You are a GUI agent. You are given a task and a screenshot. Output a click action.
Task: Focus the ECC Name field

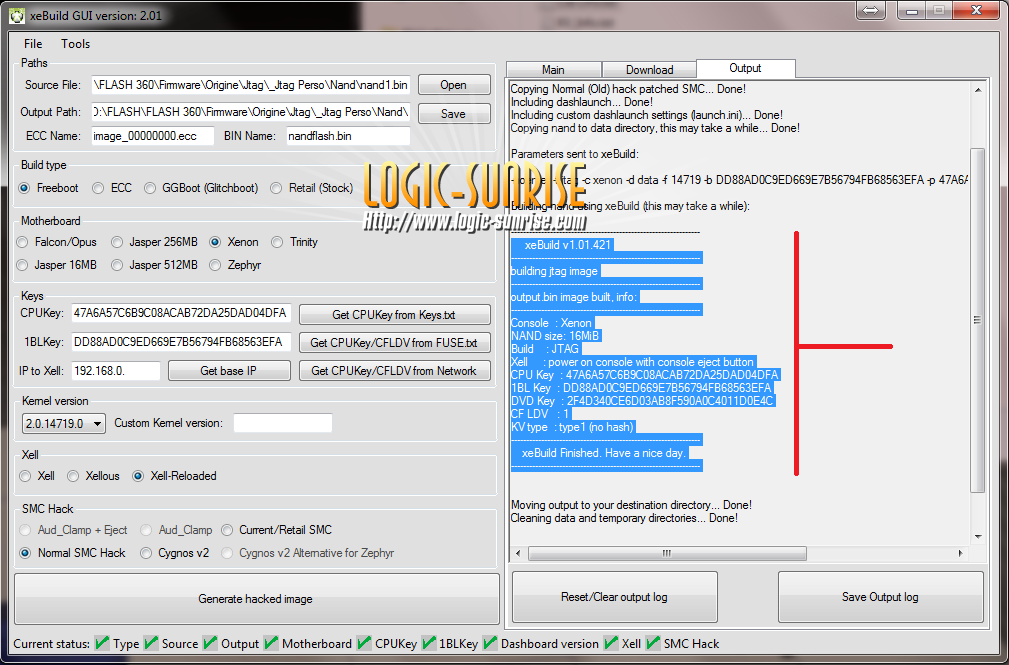click(153, 136)
